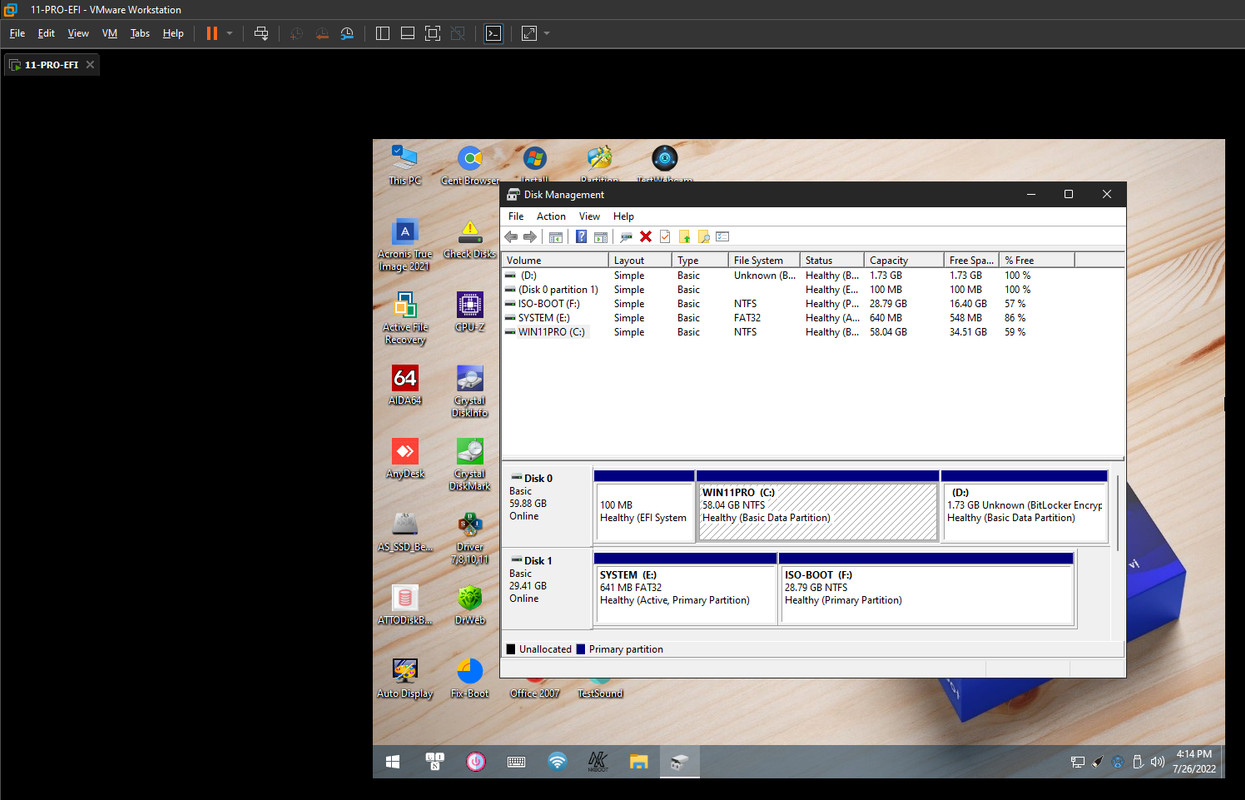Open Disk Management File menu

pyautogui.click(x=516, y=216)
